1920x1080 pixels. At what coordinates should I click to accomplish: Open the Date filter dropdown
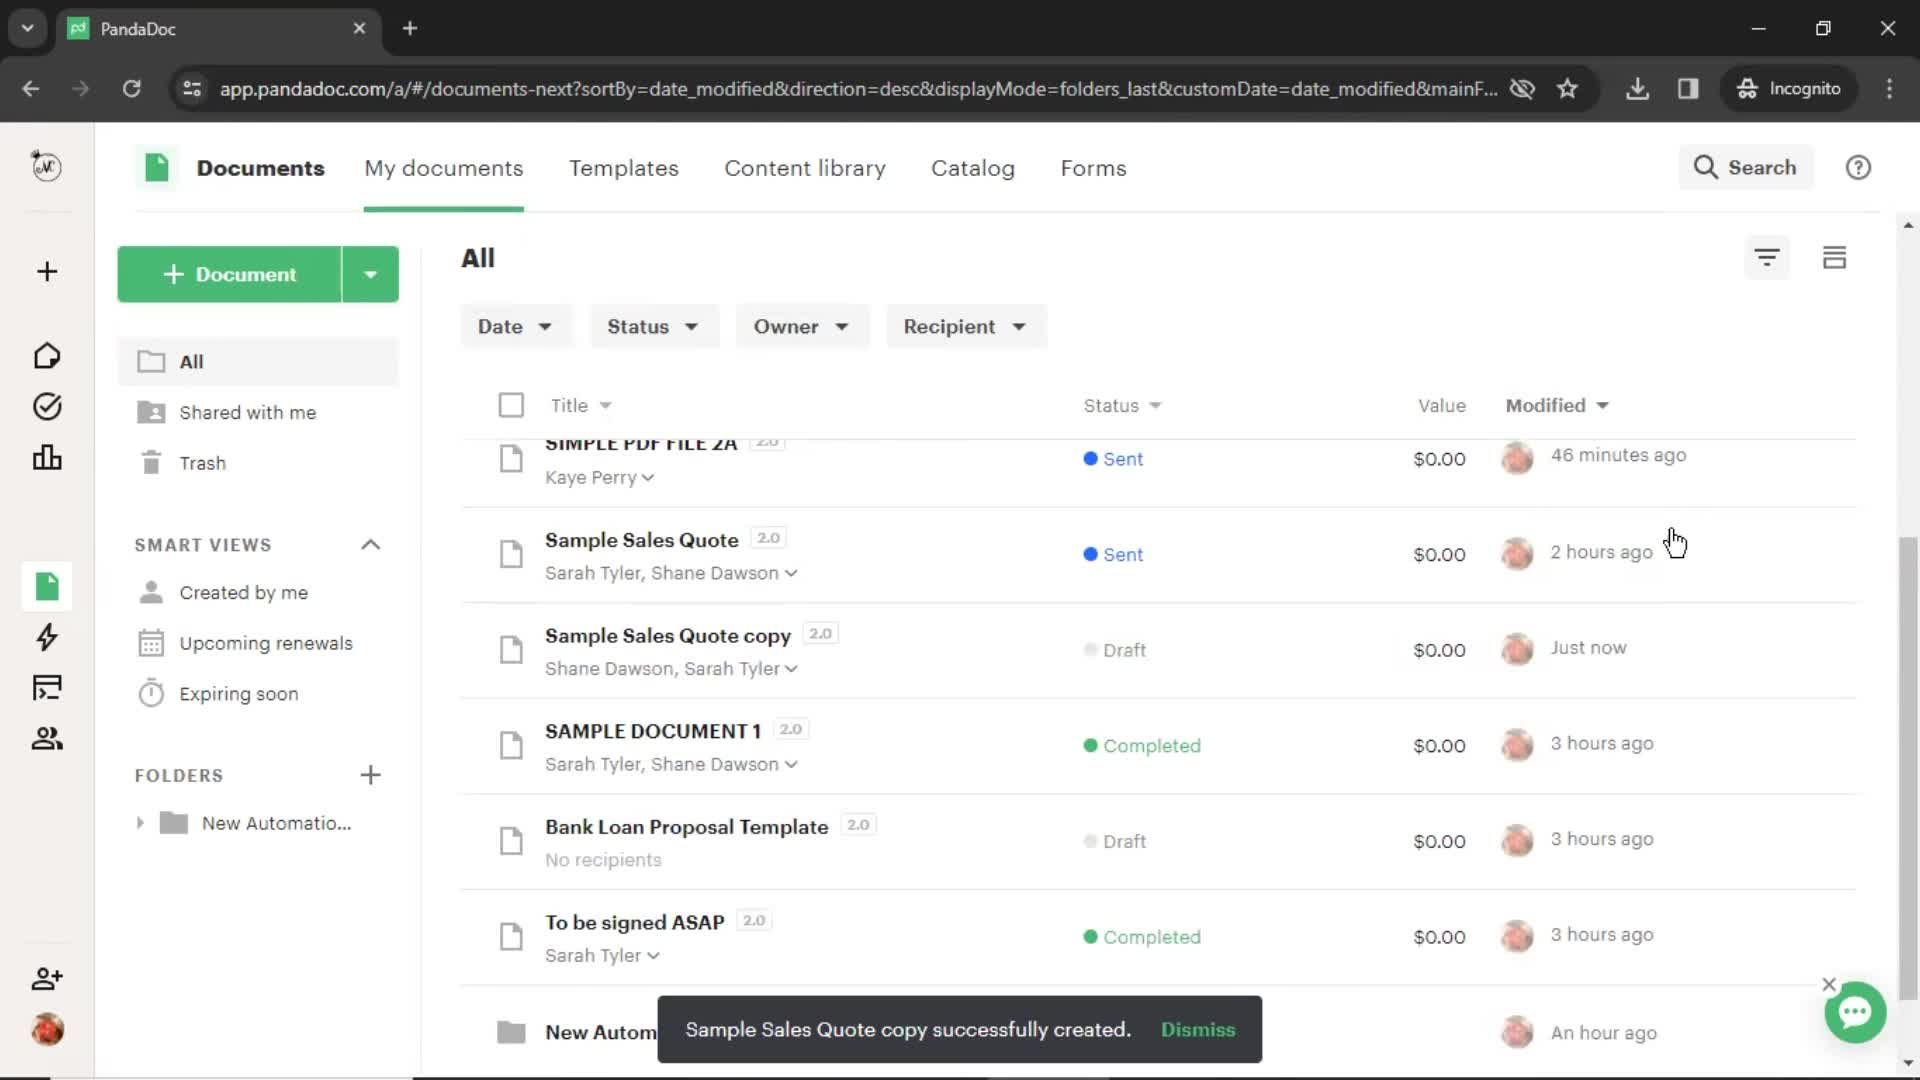(x=513, y=326)
